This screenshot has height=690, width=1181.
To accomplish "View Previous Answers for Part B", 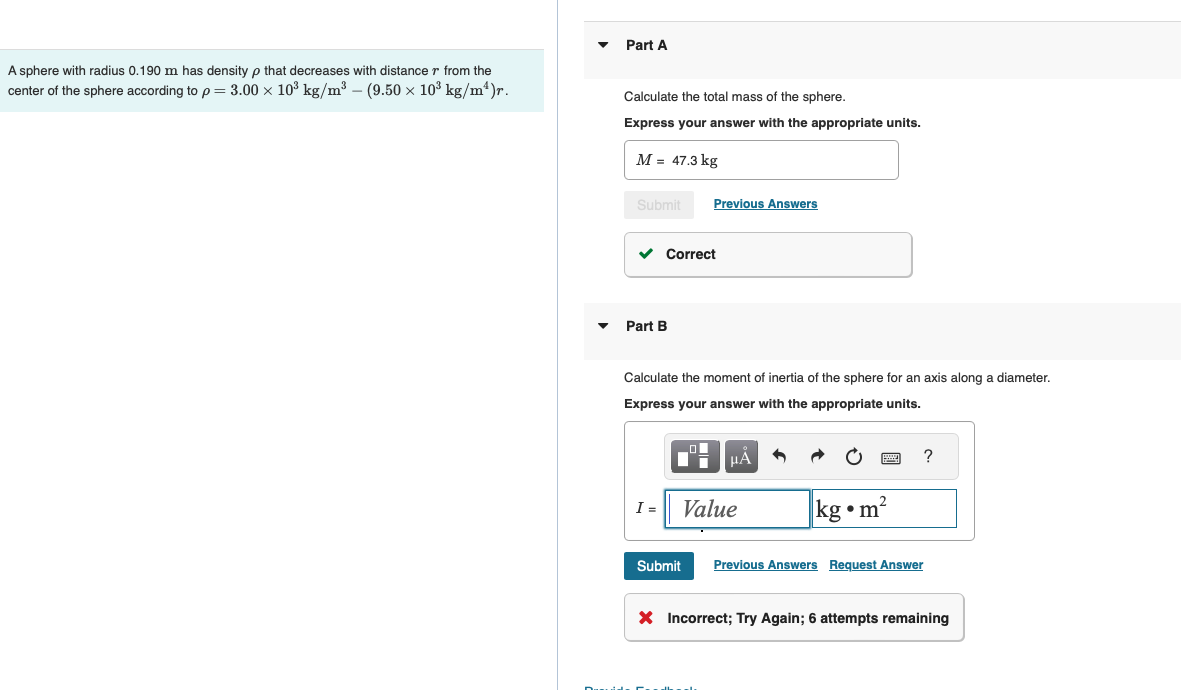I will [765, 565].
